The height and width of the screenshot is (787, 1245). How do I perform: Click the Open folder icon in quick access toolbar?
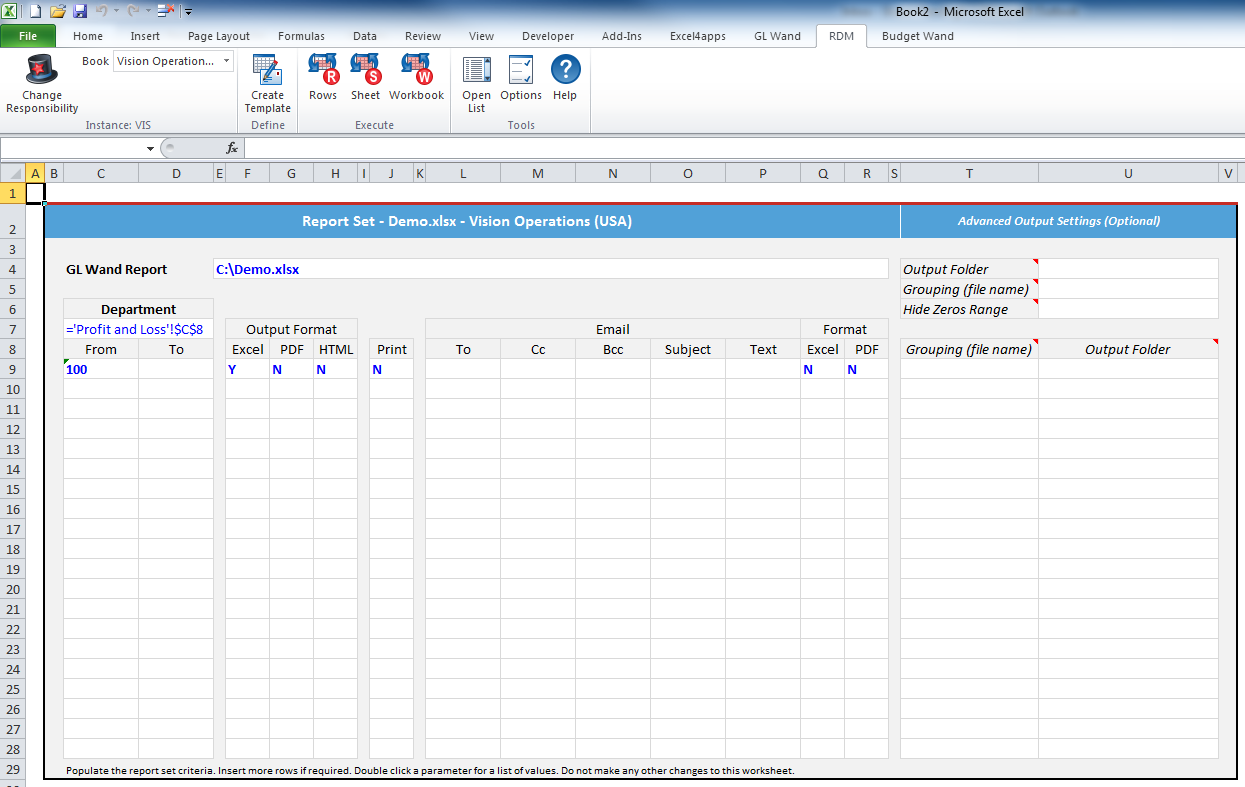click(x=58, y=11)
